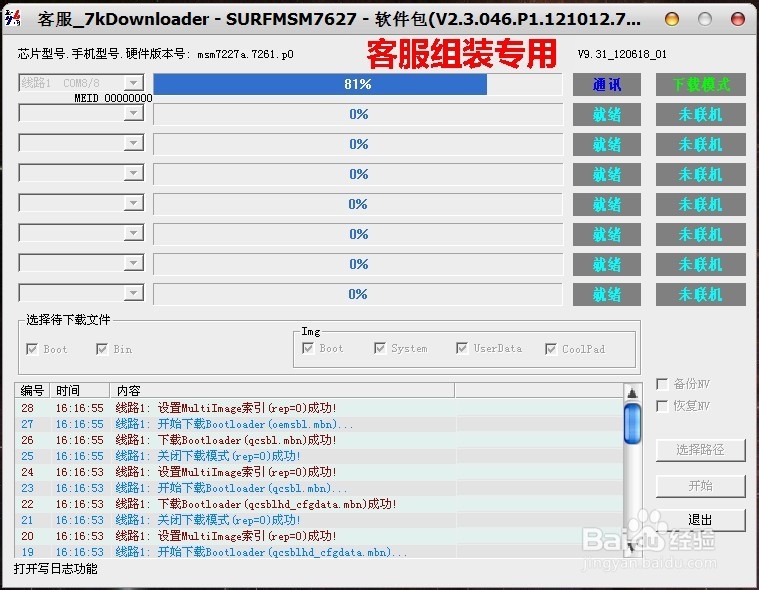
Task: Click the orange minimize window button
Action: pyautogui.click(x=672, y=19)
